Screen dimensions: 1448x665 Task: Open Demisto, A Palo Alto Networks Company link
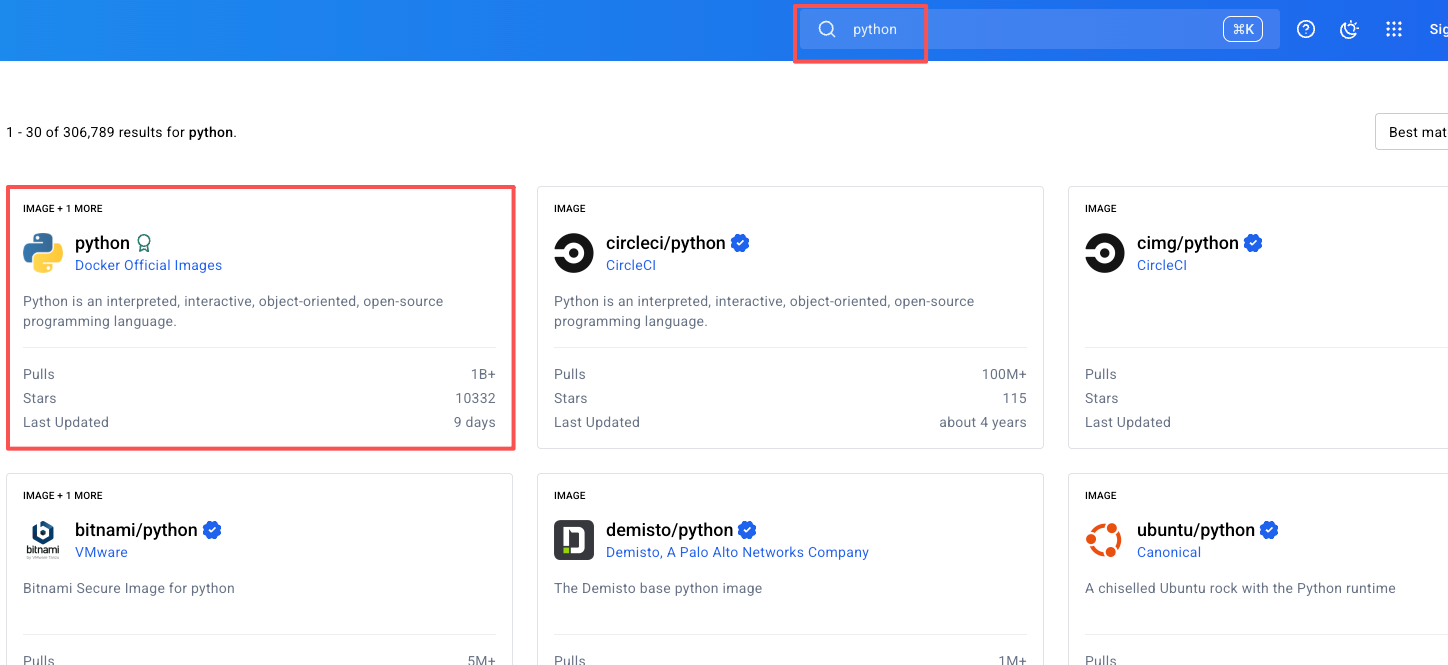point(737,552)
